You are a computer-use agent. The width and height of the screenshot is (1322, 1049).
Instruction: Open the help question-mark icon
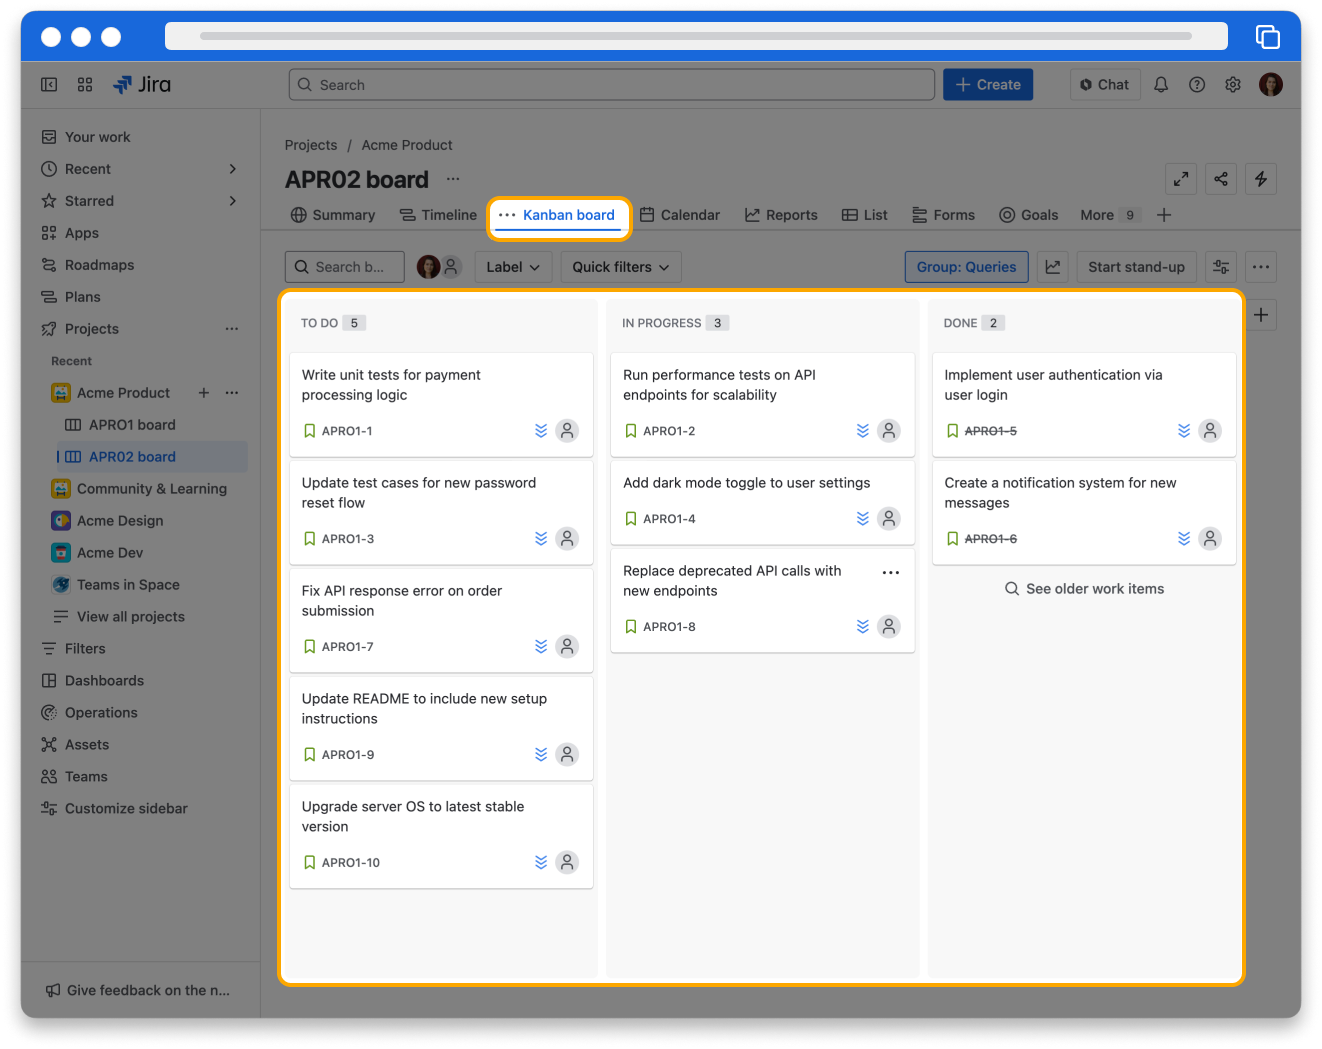[x=1197, y=85]
